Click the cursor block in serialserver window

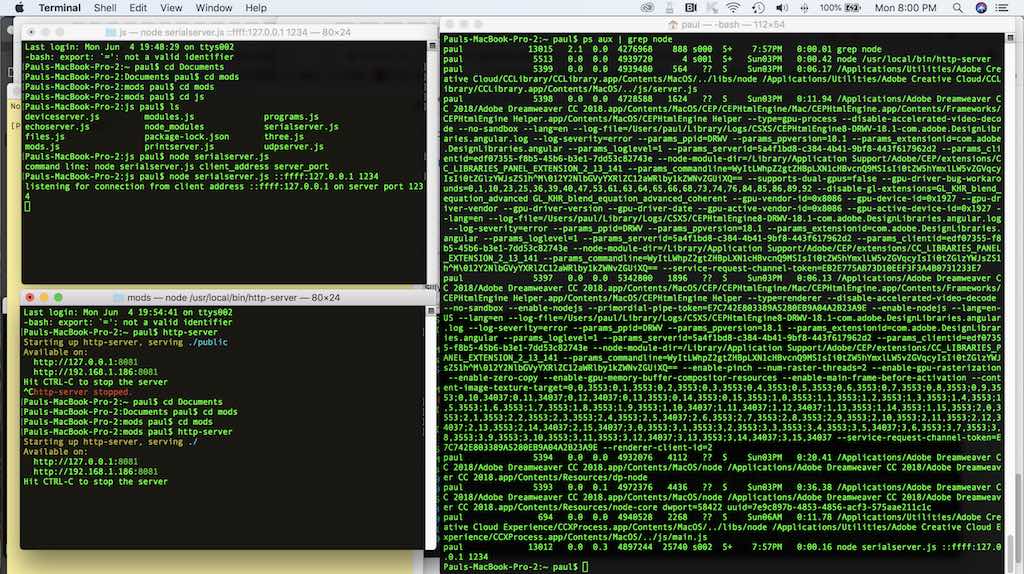(x=27, y=206)
